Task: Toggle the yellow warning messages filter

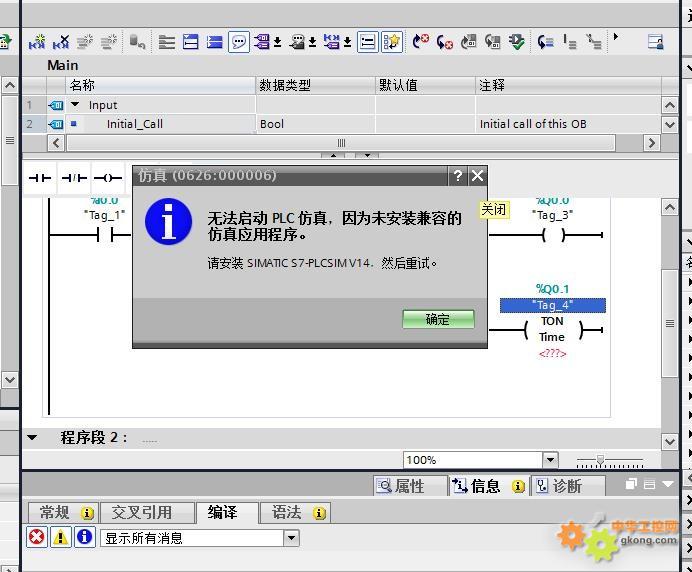Action: [x=60, y=537]
